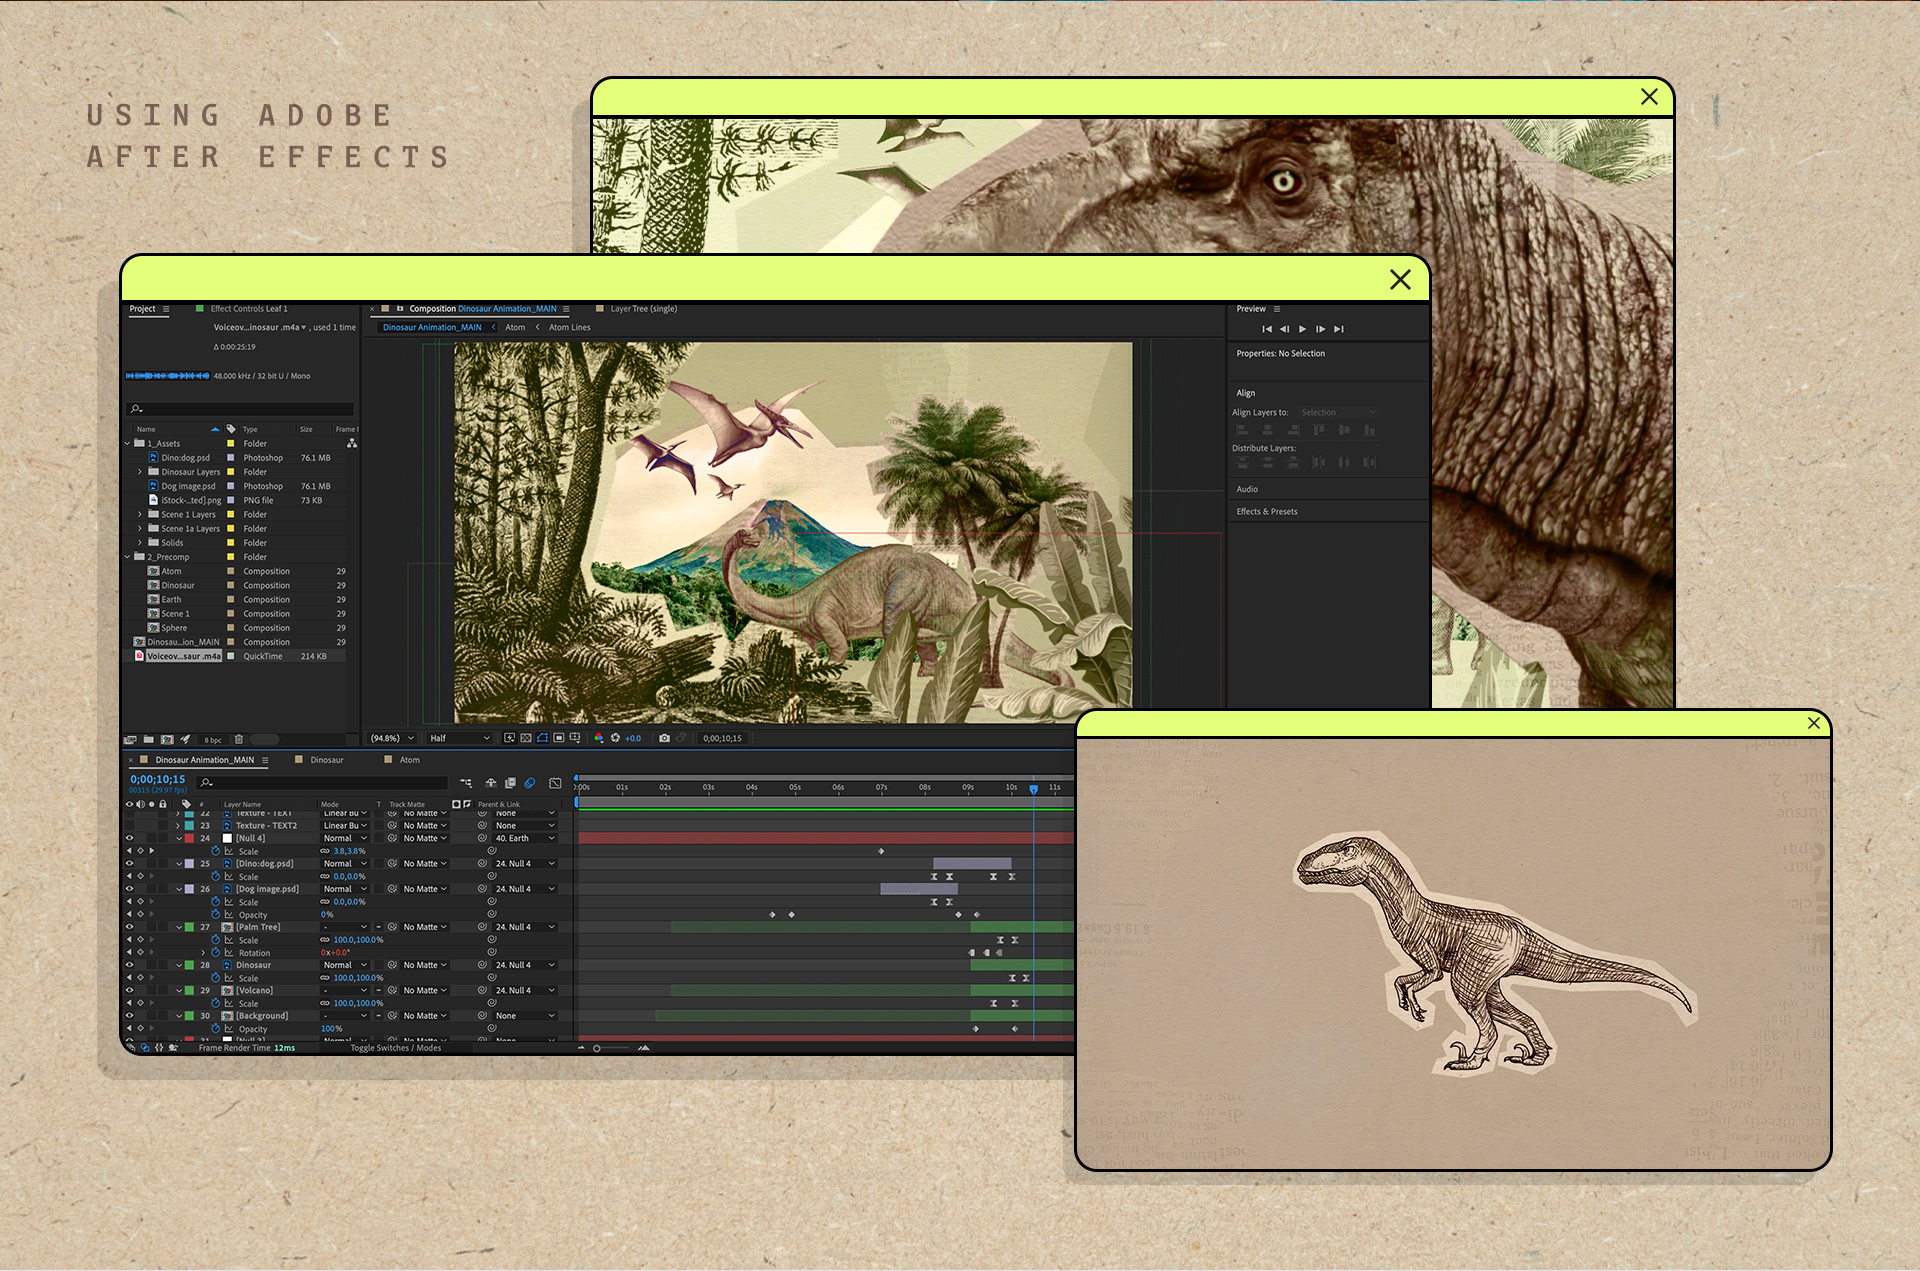
Task: Click Effects & Presets panel header
Action: click(x=1266, y=511)
